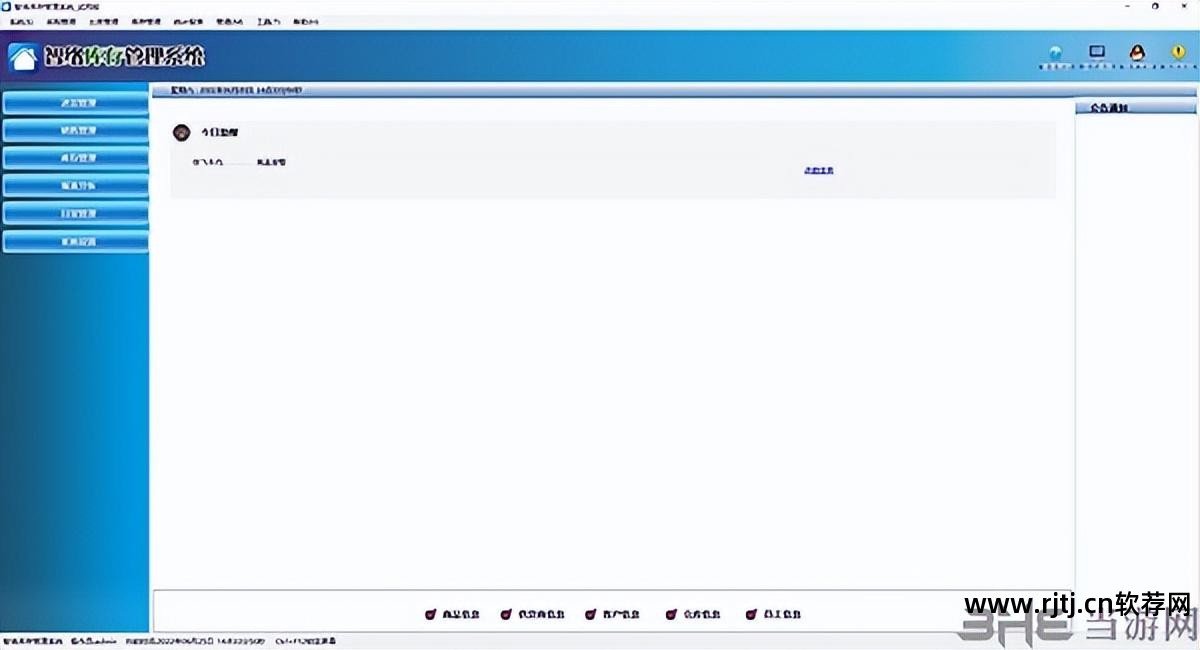
Task: Open the 系统设置 sidebar button
Action: [x=75, y=242]
